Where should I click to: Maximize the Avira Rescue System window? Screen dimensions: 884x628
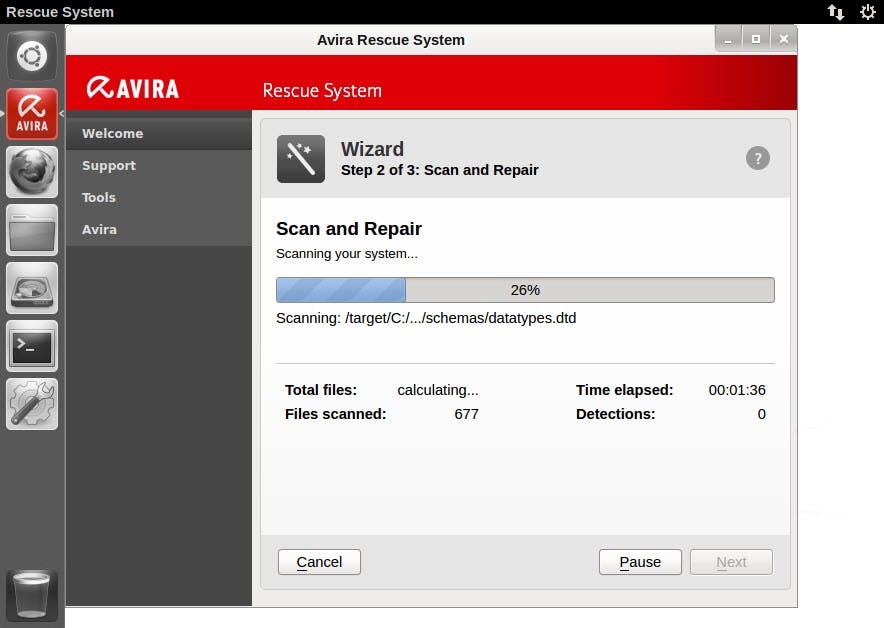[756, 39]
